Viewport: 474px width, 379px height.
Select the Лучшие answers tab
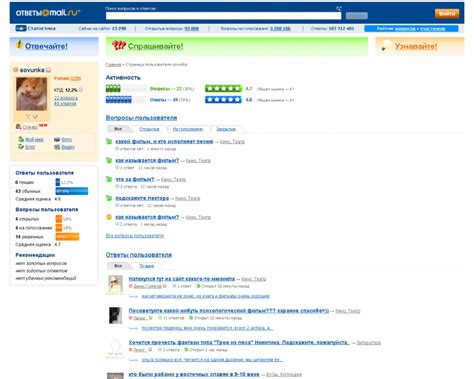(147, 266)
